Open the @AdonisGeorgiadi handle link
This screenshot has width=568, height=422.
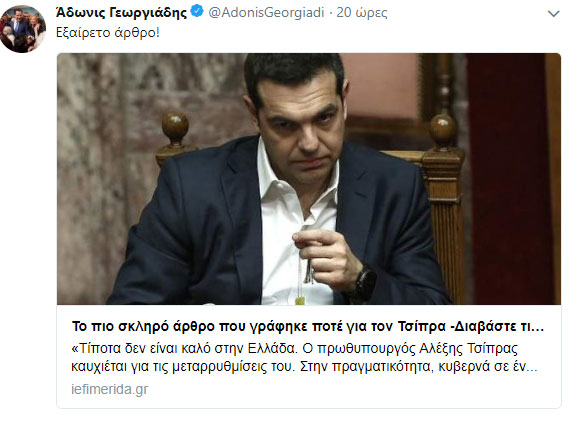click(266, 13)
